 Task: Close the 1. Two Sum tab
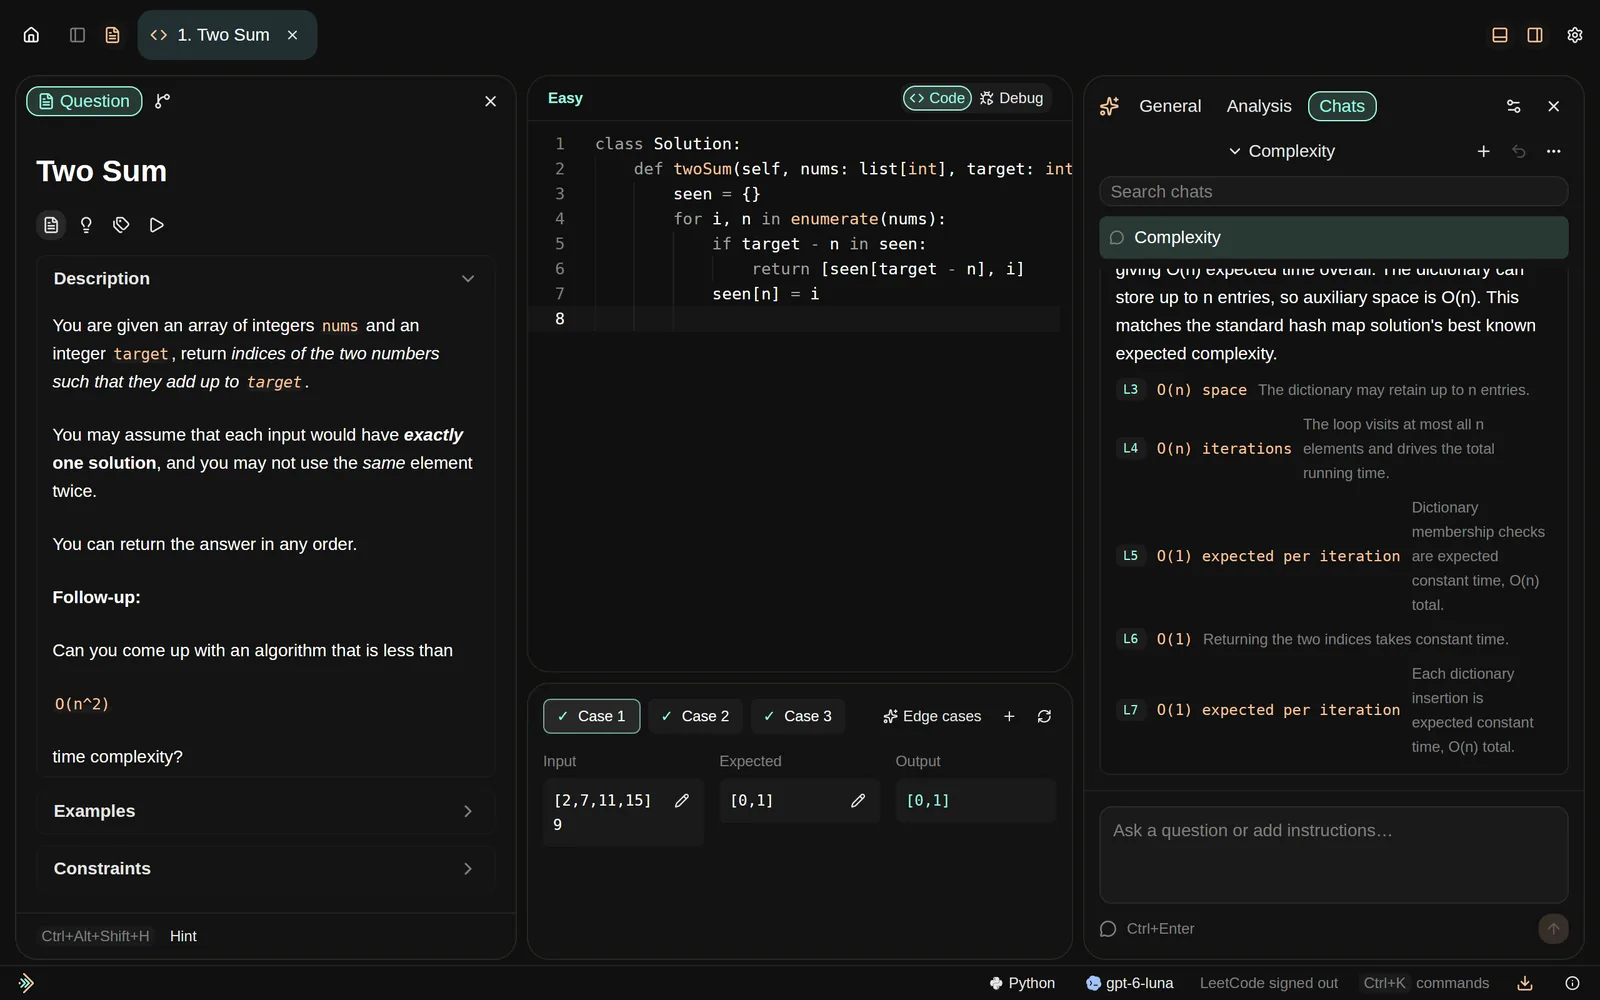293,35
